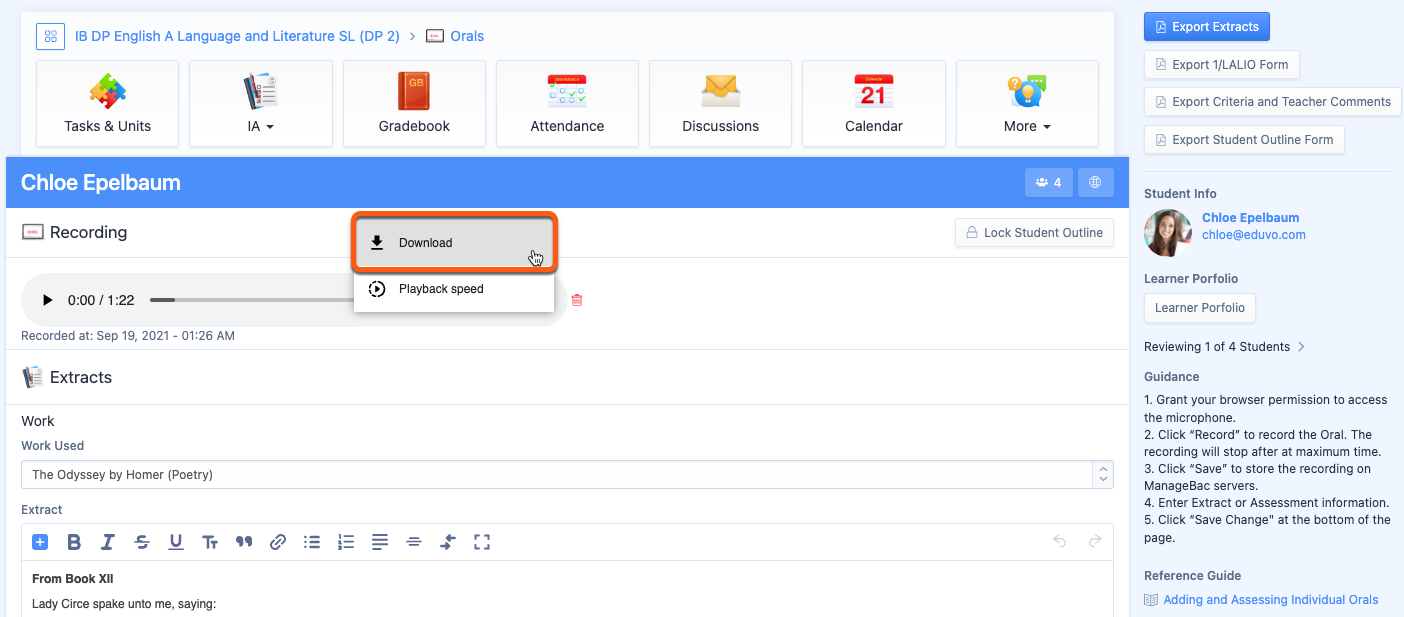Toggle italic formatting in the Extract editor
Screen dimensions: 1404x617
point(108,542)
